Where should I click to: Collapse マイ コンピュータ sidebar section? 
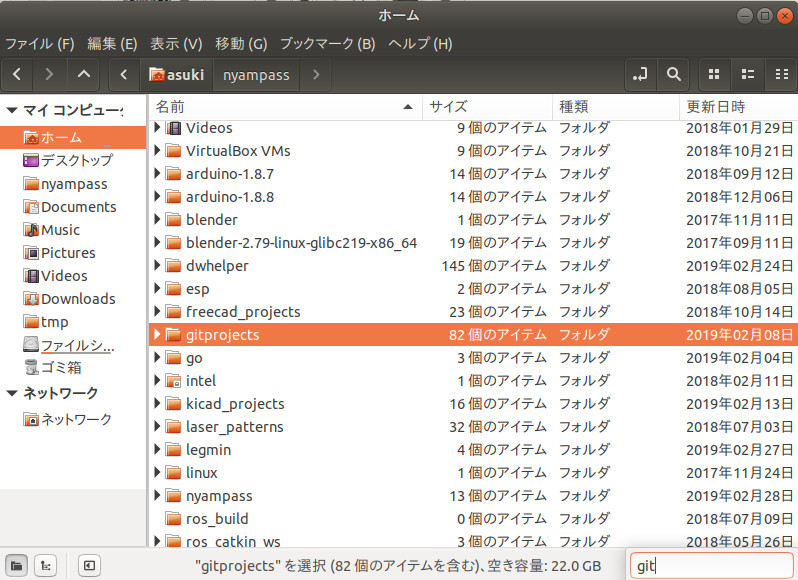[x=12, y=110]
